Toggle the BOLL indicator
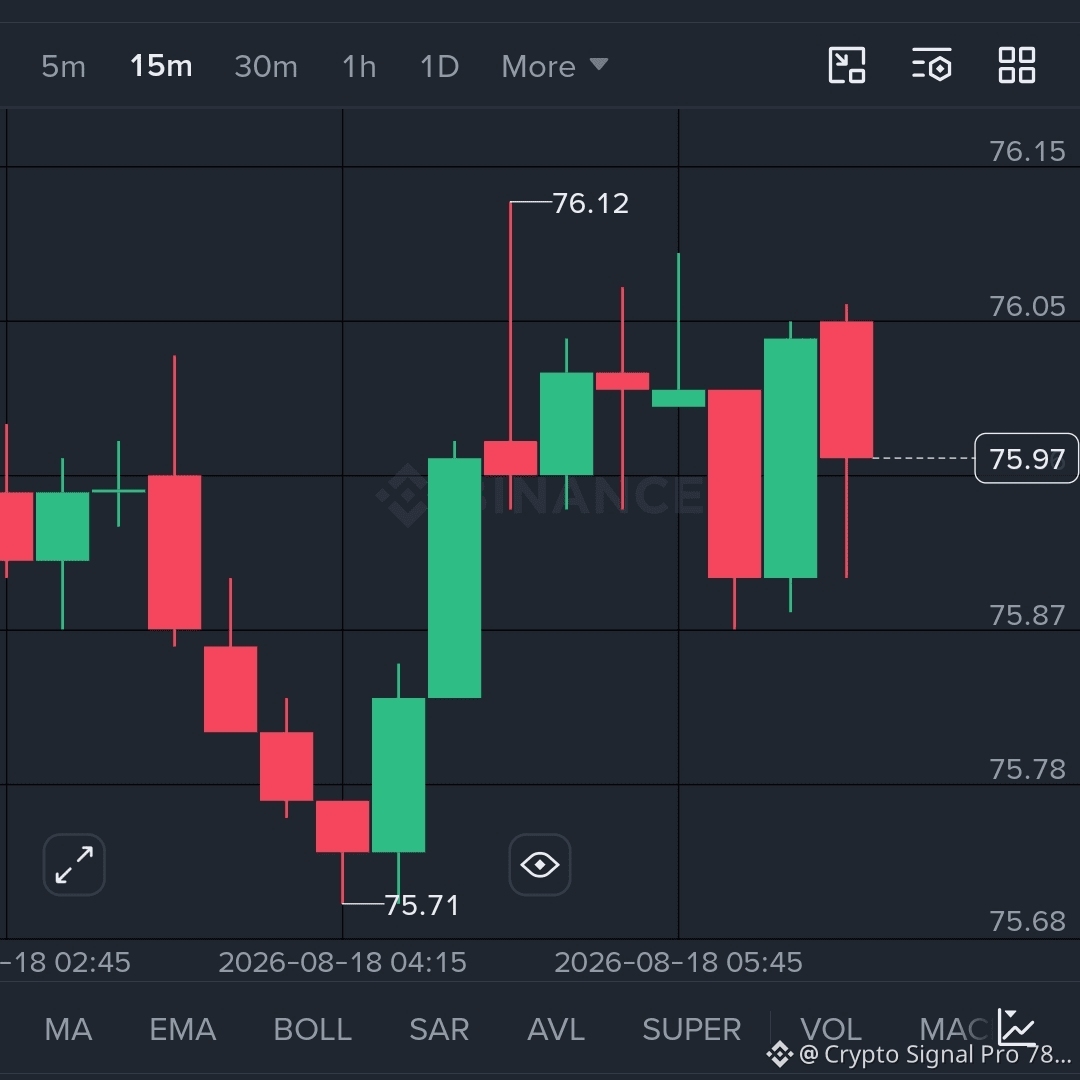 [313, 1030]
